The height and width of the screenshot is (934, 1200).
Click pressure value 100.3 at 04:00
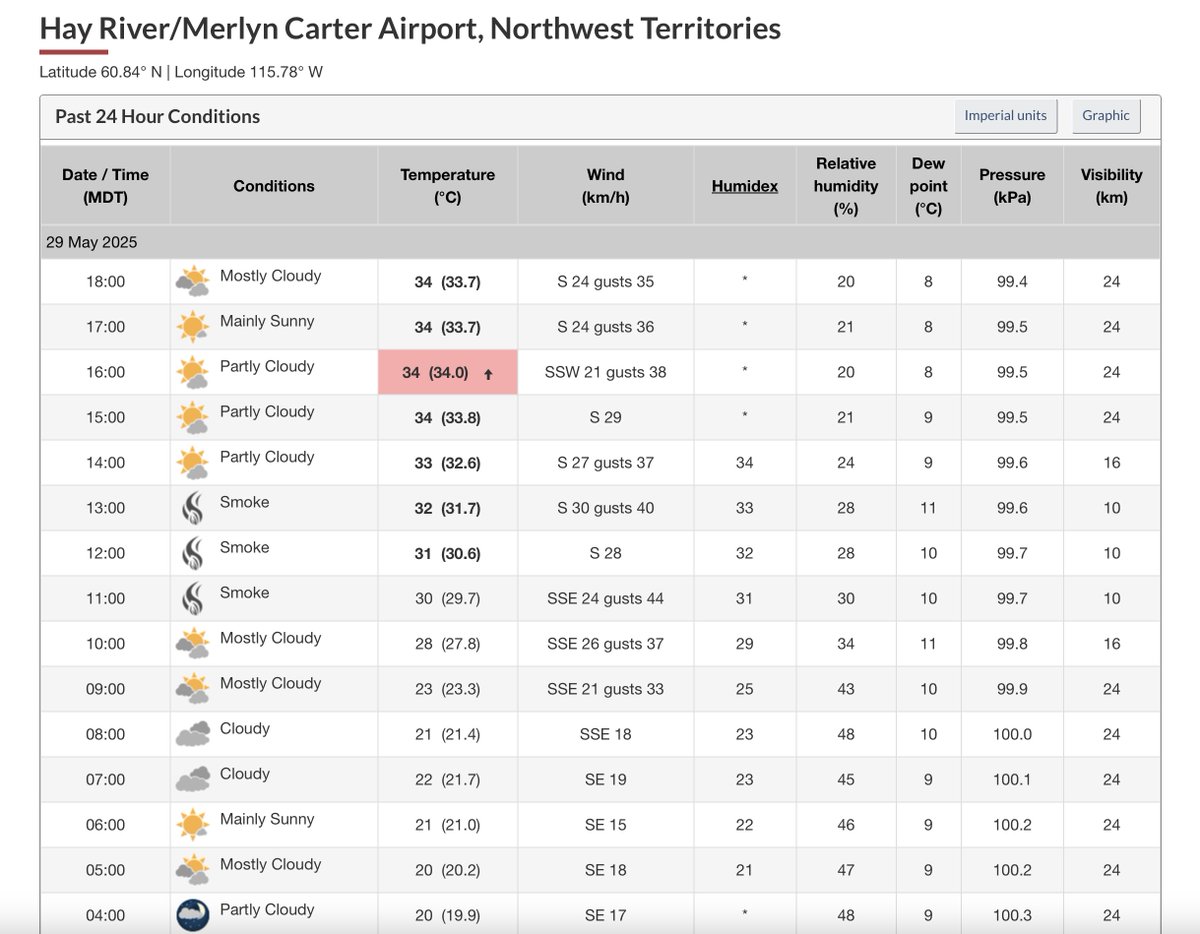point(1012,915)
